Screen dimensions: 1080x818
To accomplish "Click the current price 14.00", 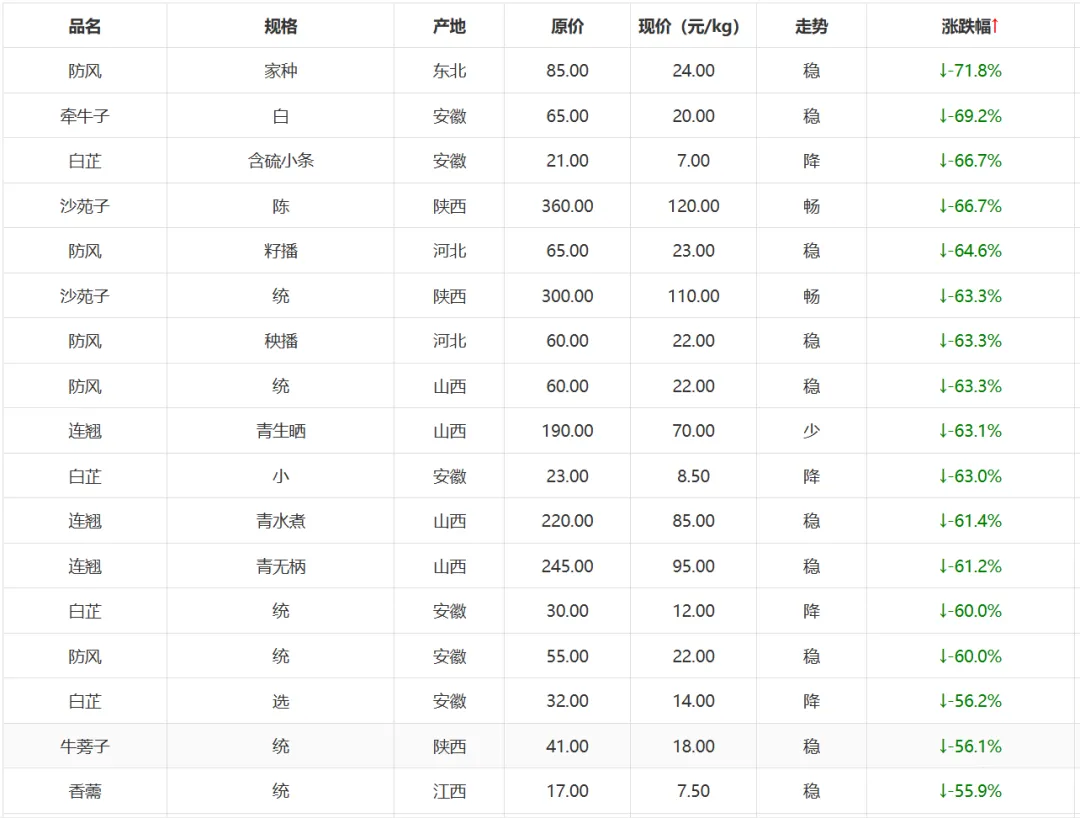I will pos(693,701).
